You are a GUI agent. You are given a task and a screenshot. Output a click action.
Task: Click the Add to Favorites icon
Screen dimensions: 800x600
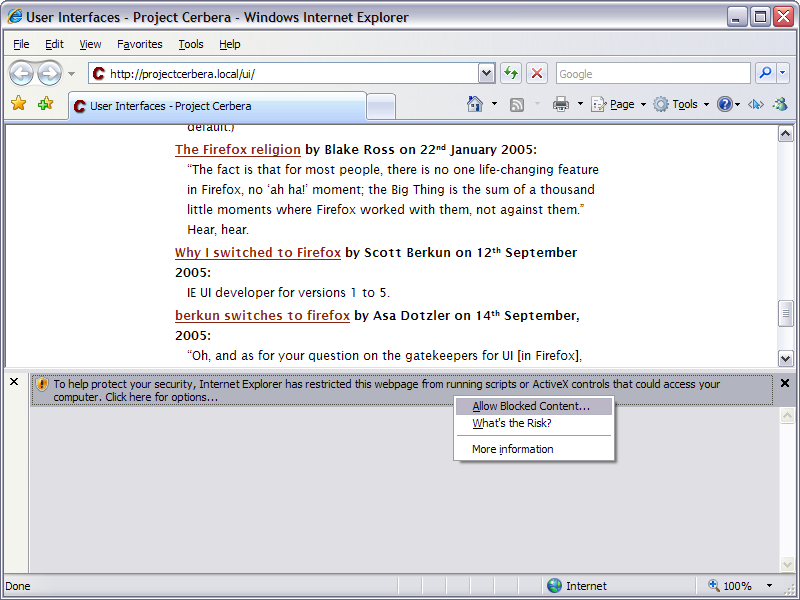click(x=45, y=104)
